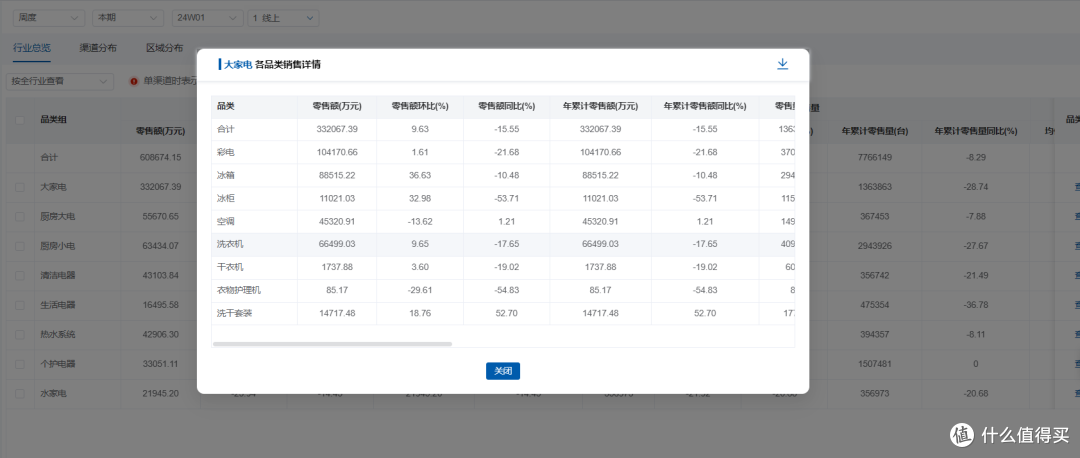1080x458 pixels.
Task: Click the -13.62 value in the 空调 row
Action: click(419, 221)
